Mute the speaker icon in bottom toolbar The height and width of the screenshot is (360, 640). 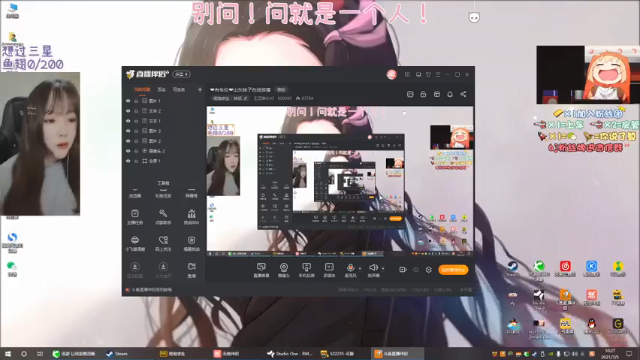coord(373,268)
